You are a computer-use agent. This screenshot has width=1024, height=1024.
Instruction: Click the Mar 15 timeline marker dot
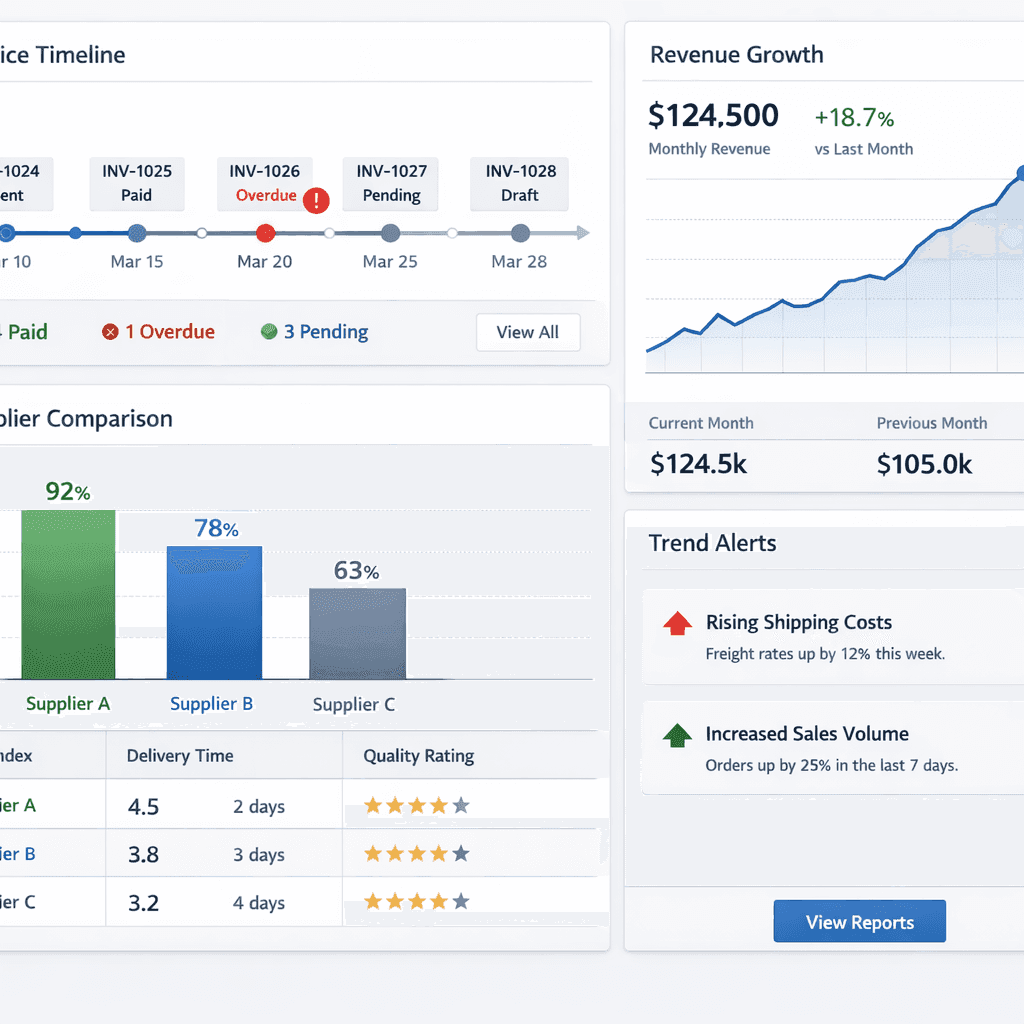137,233
